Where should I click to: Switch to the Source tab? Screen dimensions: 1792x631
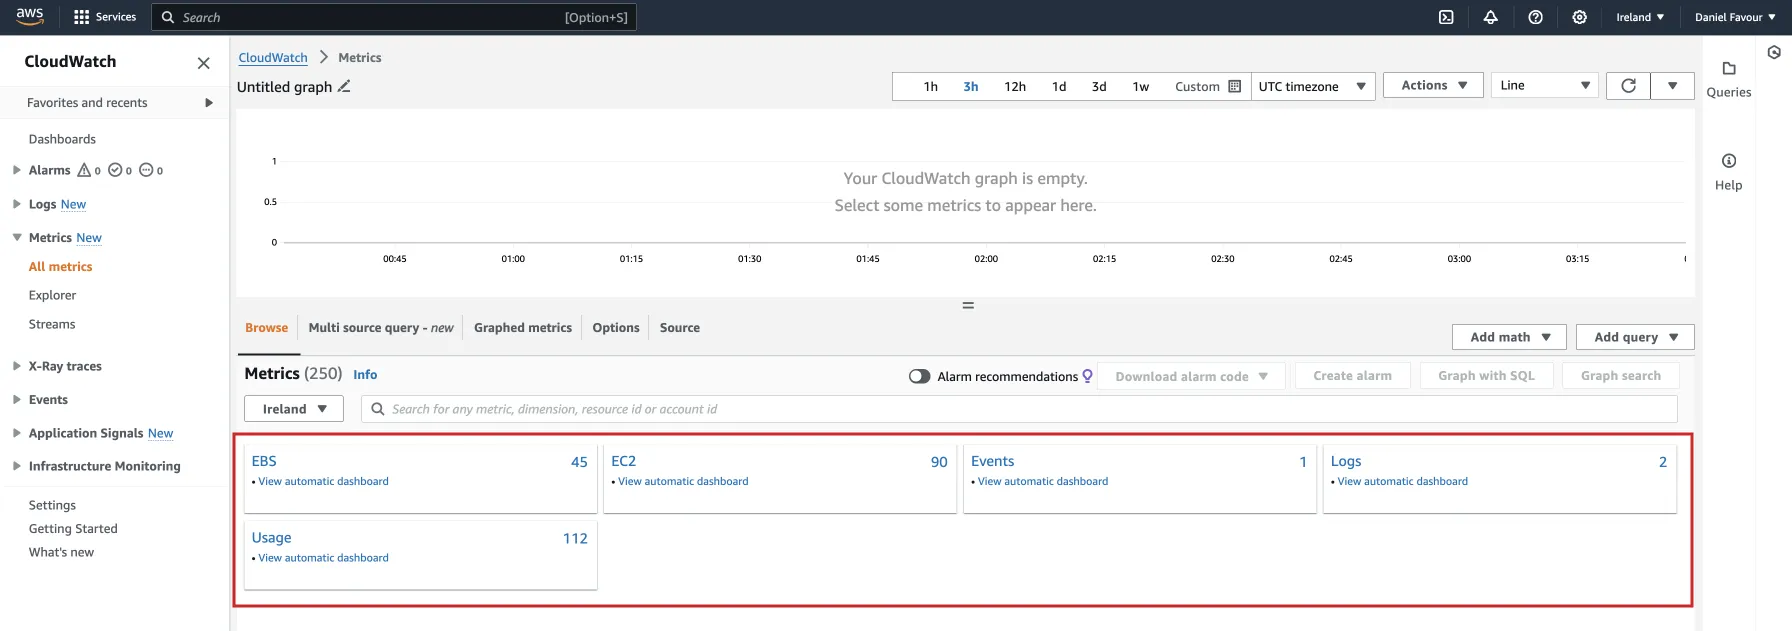[680, 328]
